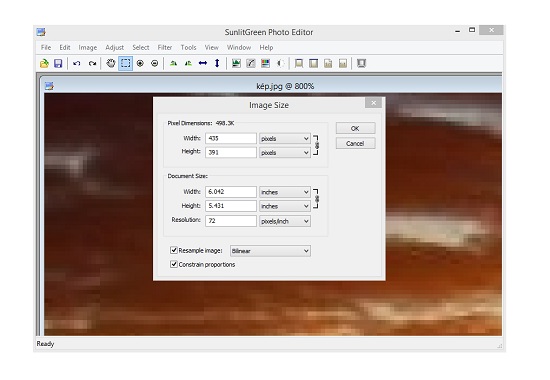Screen dimensions: 550x380
Task: Click the pixel Width field showing 435
Action: 231,138
